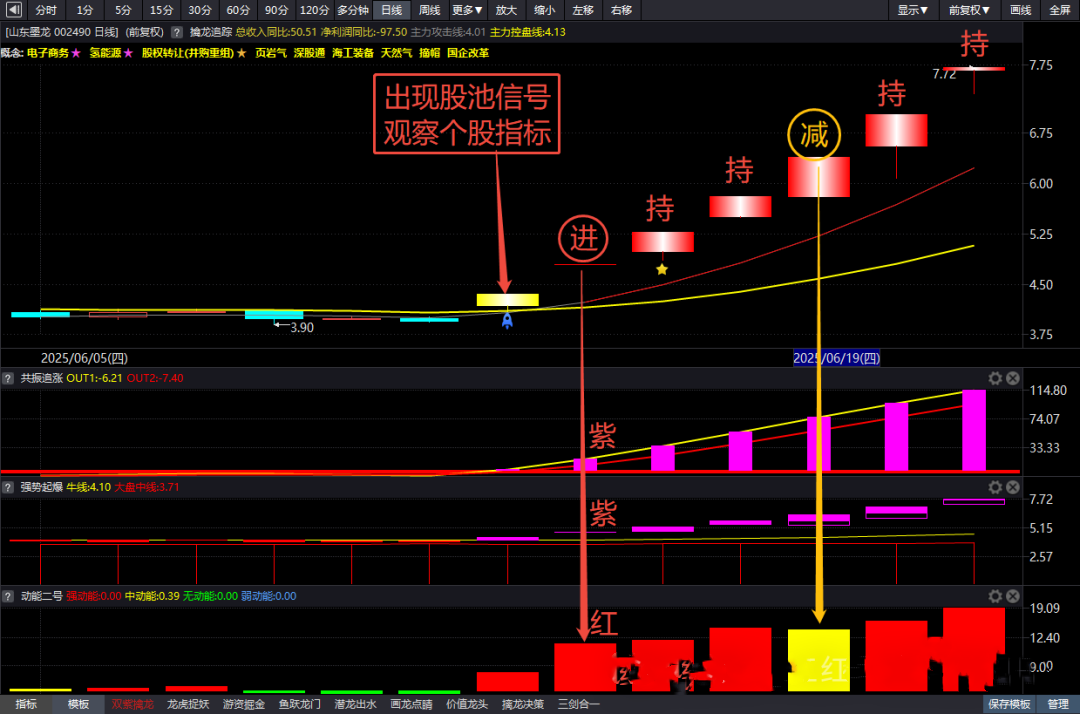Click the 保存模板 button
The width and height of the screenshot is (1080, 714).
pos(1009,704)
